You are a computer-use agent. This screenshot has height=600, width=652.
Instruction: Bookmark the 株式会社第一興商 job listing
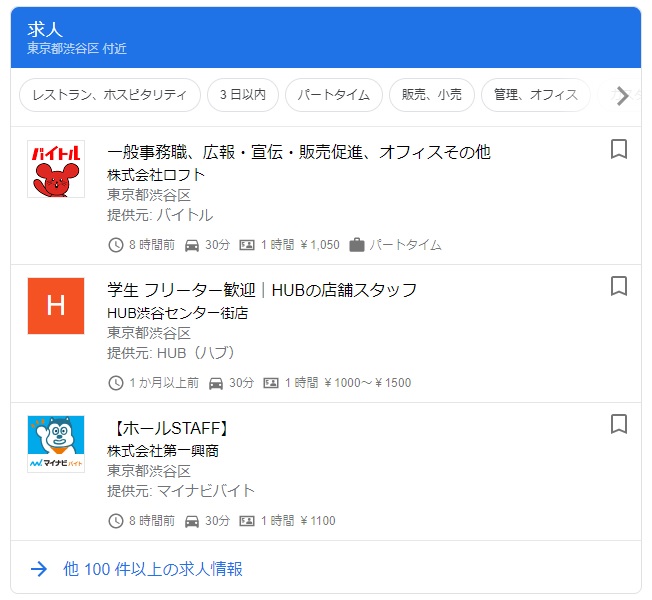point(618,424)
